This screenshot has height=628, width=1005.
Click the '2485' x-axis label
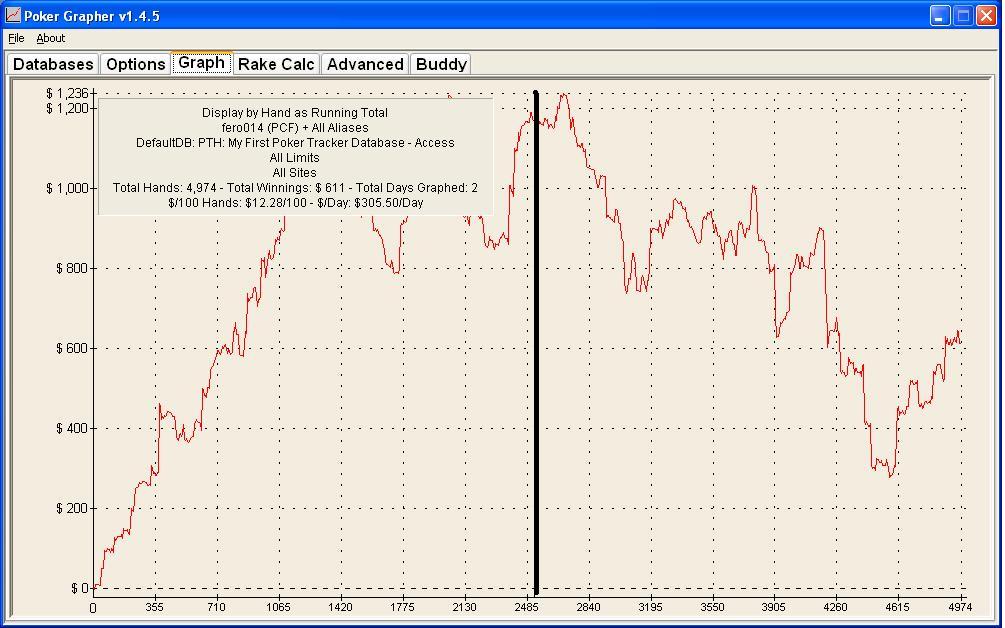click(x=526, y=607)
